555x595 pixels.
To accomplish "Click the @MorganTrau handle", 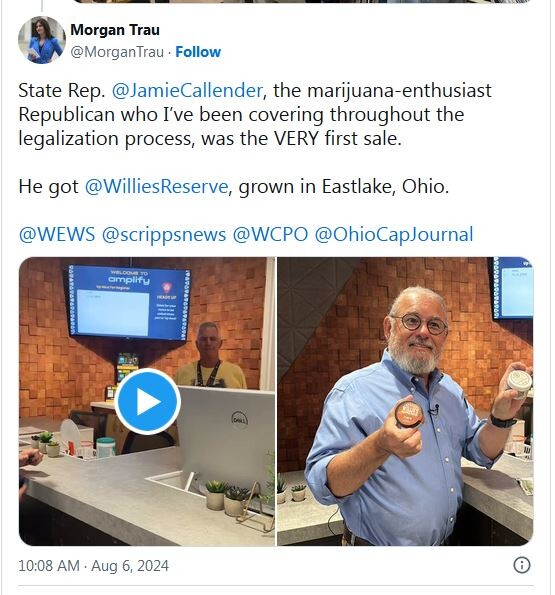I will click(117, 52).
